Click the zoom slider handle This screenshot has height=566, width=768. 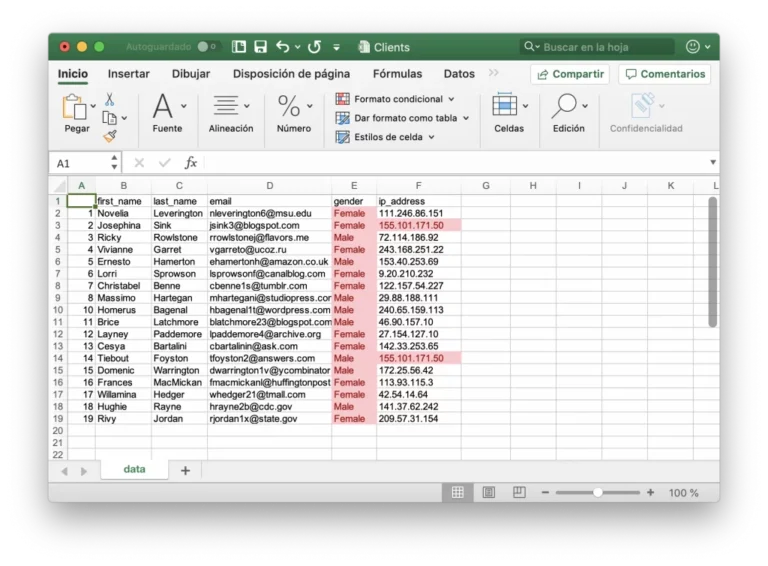click(597, 492)
